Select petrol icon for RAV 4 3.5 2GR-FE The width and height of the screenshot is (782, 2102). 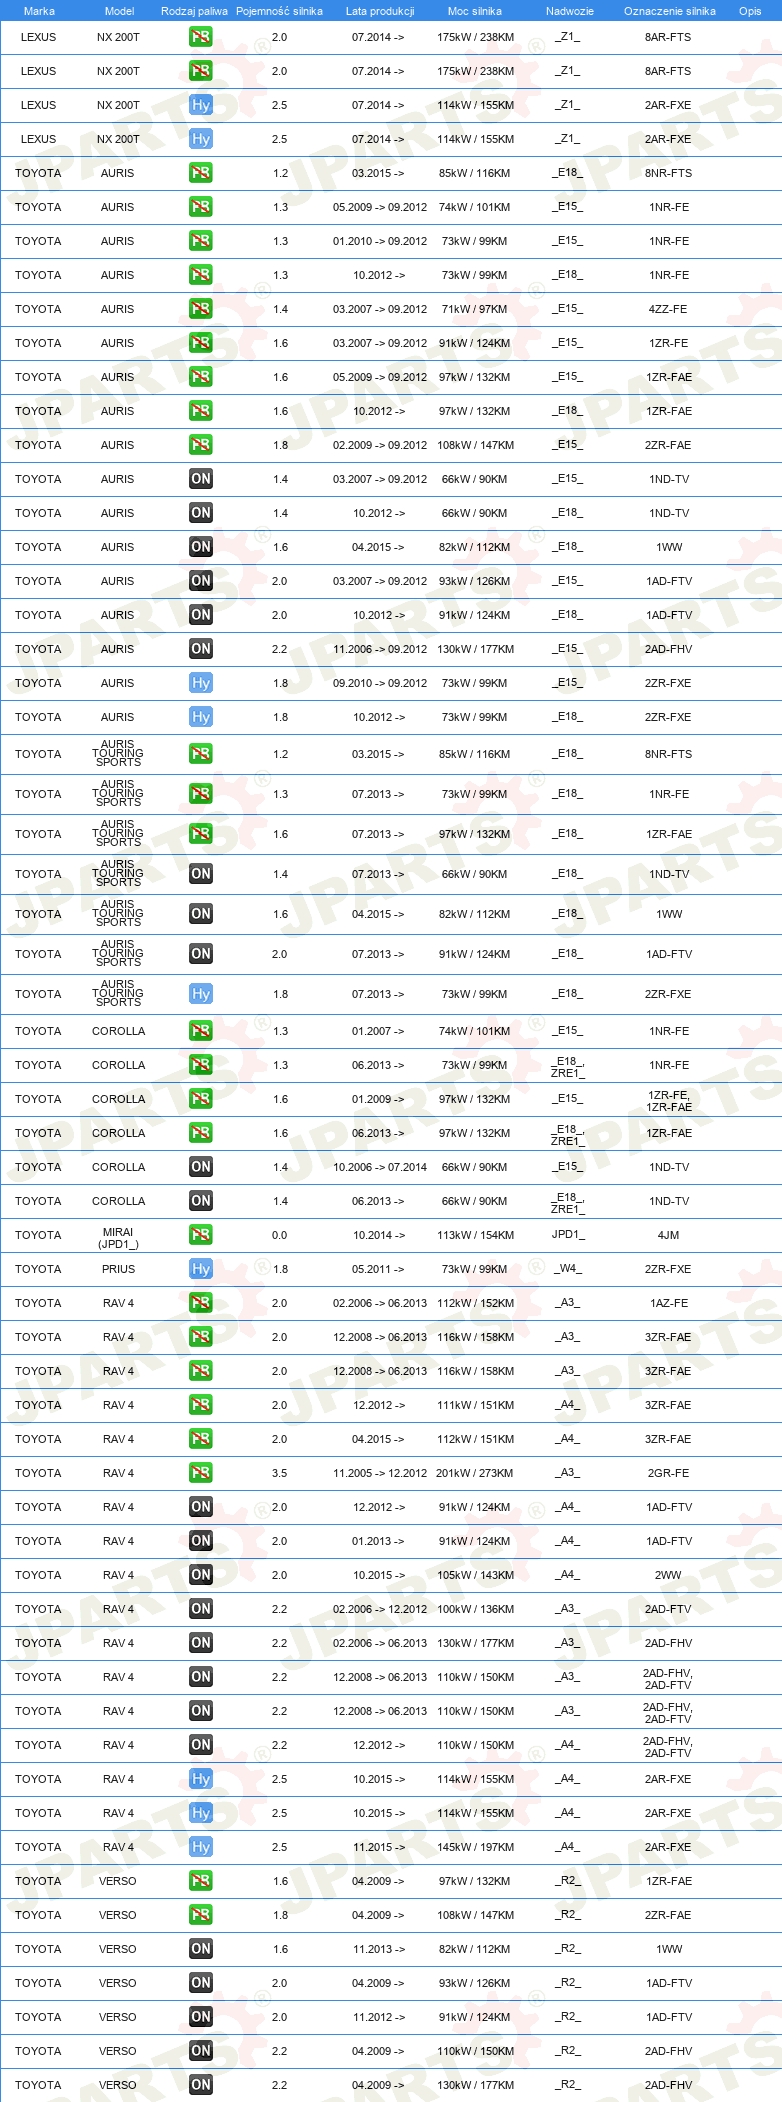coord(201,1473)
